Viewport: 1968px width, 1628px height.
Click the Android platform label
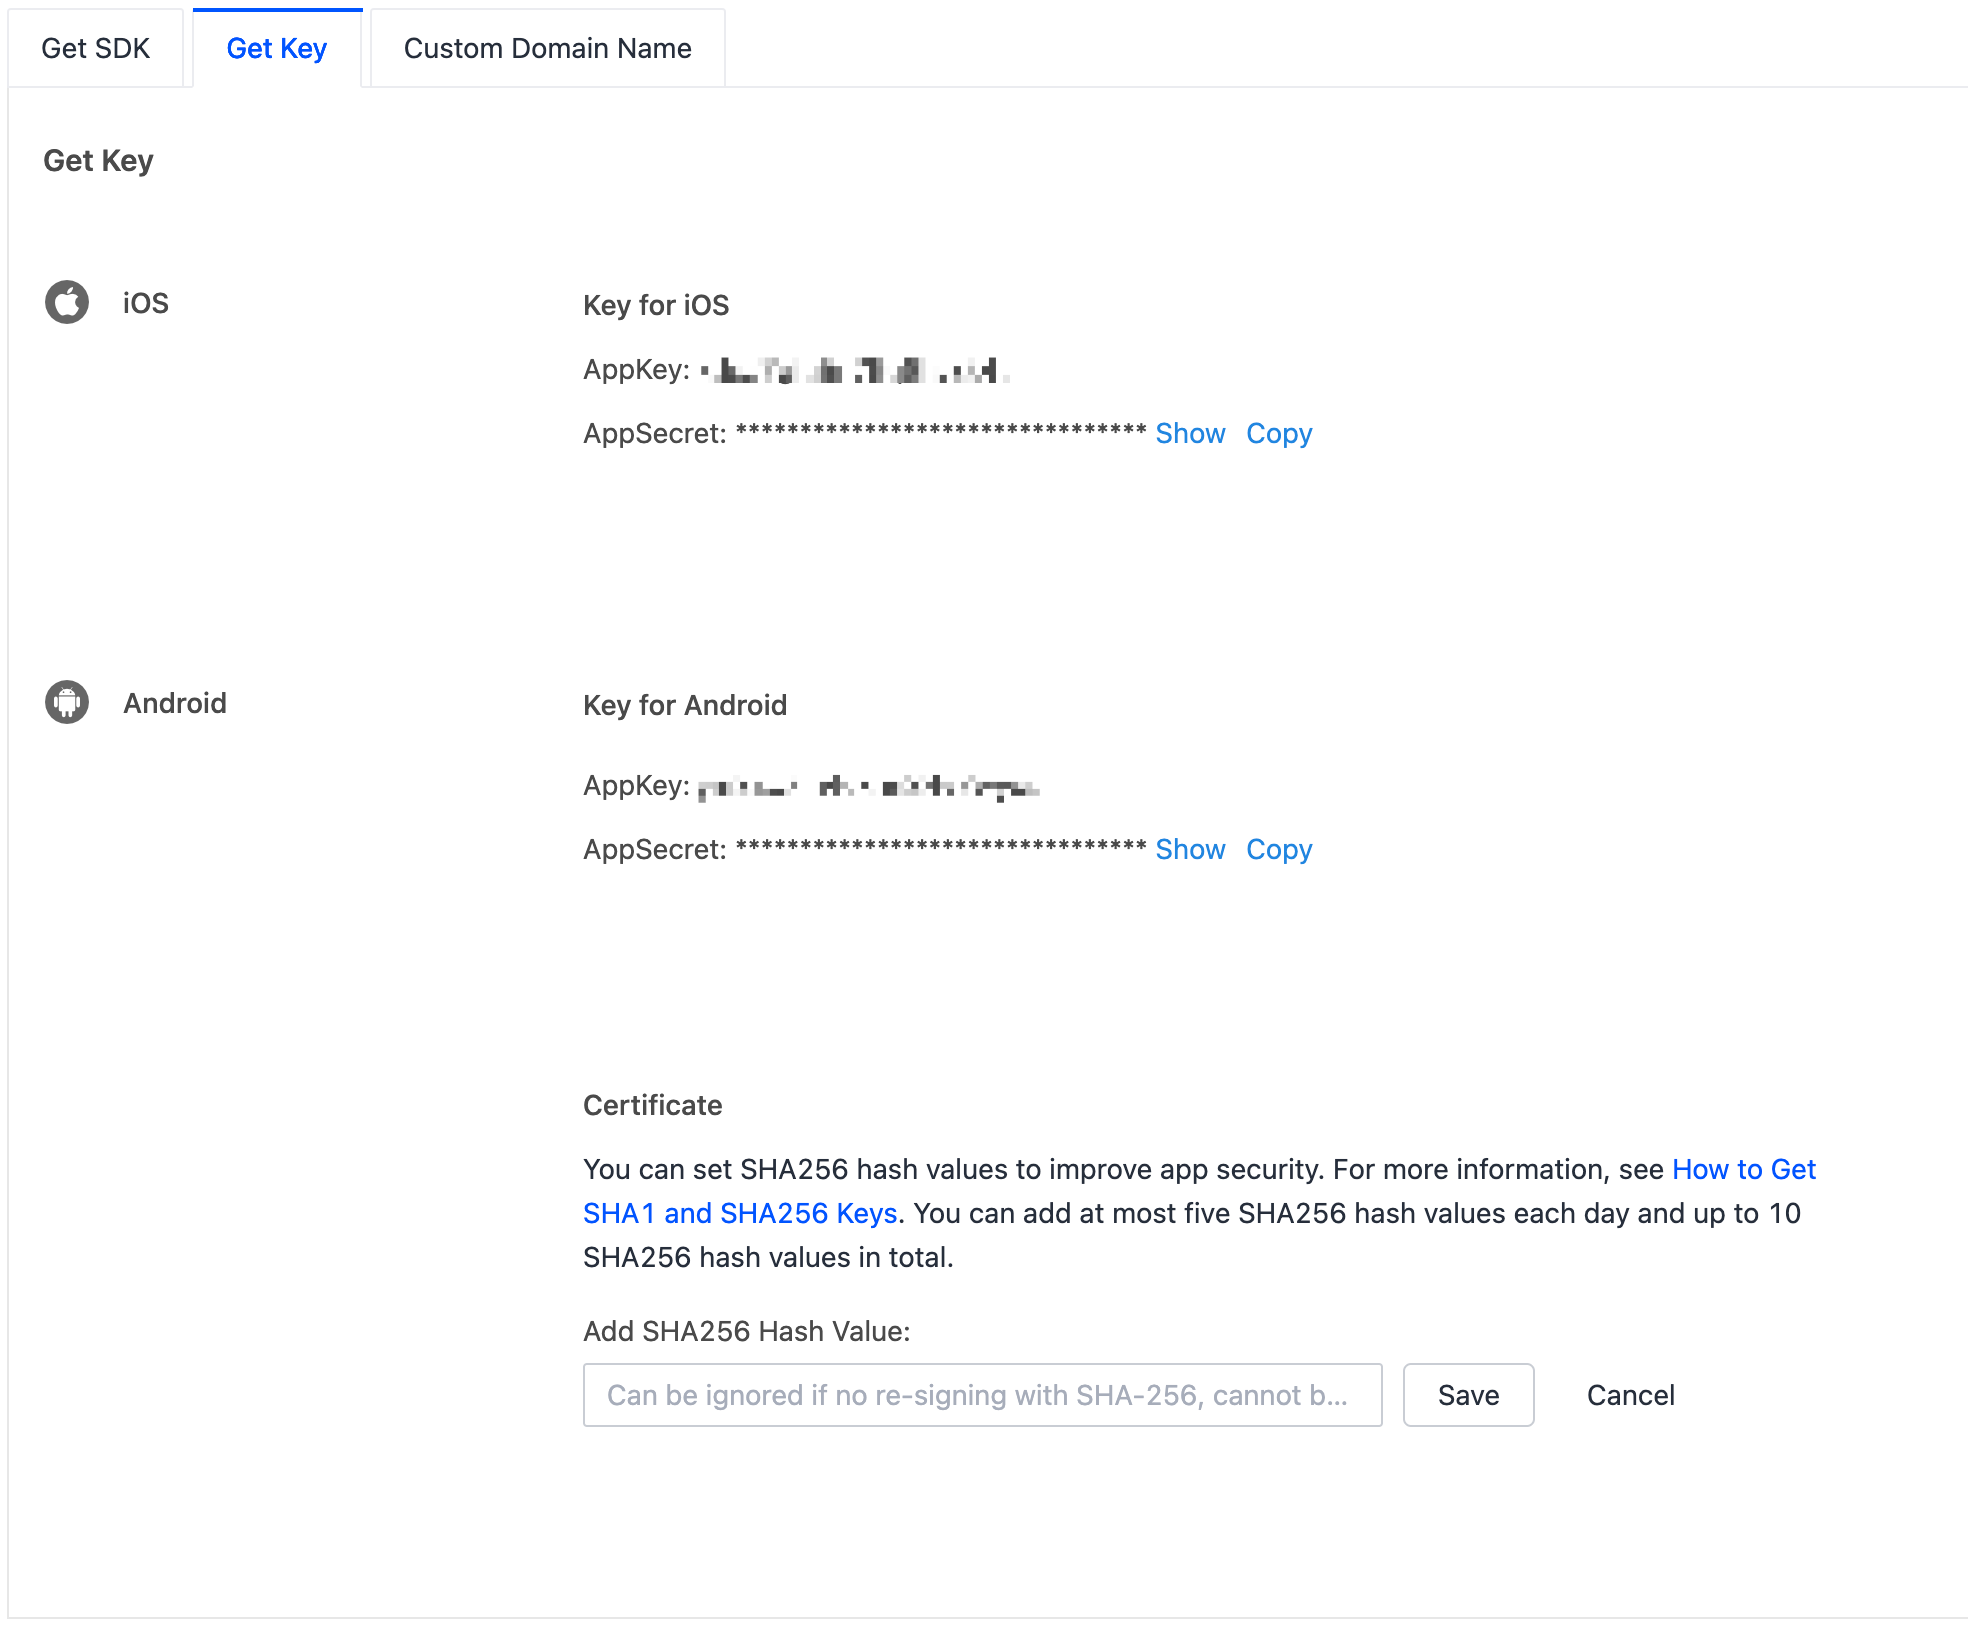[175, 703]
